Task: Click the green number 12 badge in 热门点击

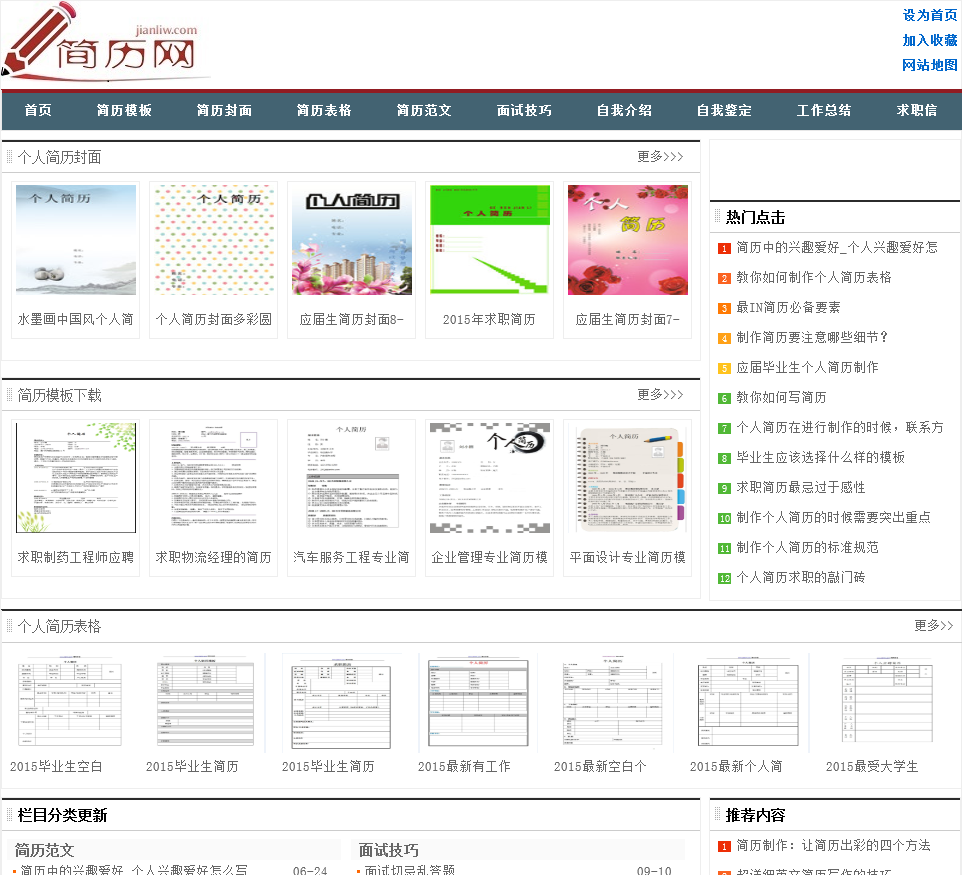Action: (725, 579)
